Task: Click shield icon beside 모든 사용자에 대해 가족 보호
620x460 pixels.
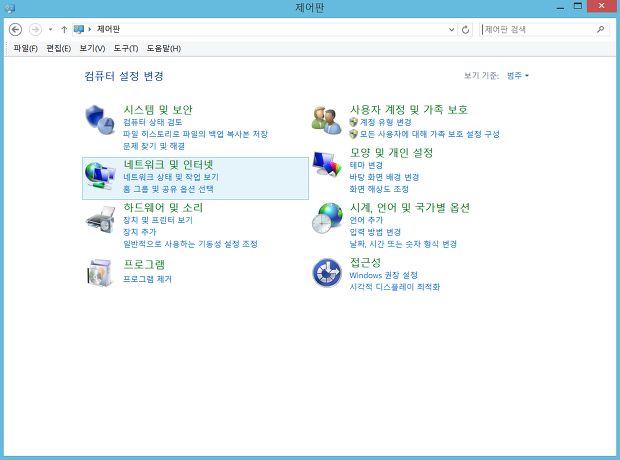Action: 353,134
